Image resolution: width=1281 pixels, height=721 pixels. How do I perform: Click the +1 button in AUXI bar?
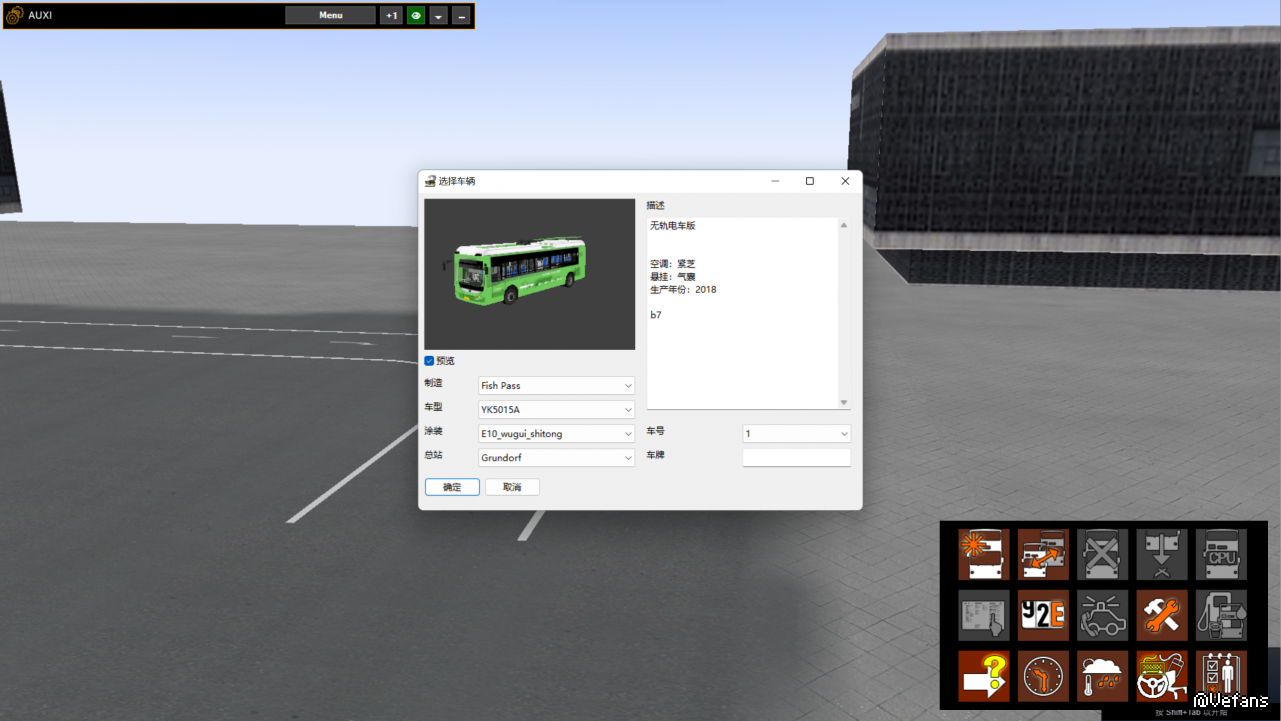(391, 16)
